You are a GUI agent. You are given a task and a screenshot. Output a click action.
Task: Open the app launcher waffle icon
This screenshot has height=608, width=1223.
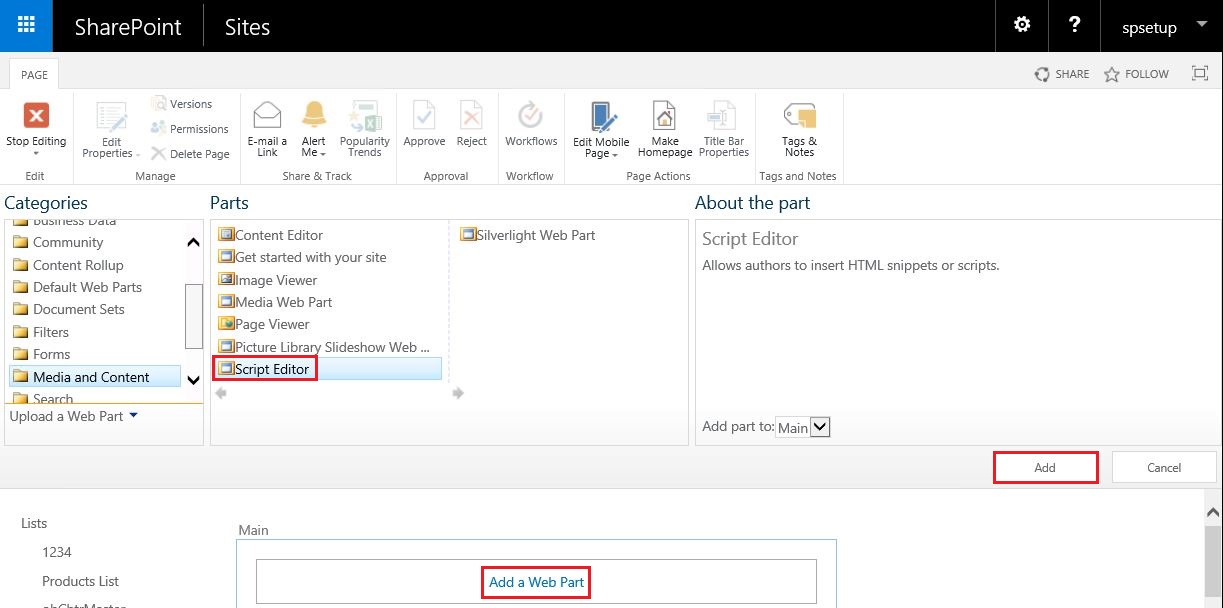pos(27,26)
